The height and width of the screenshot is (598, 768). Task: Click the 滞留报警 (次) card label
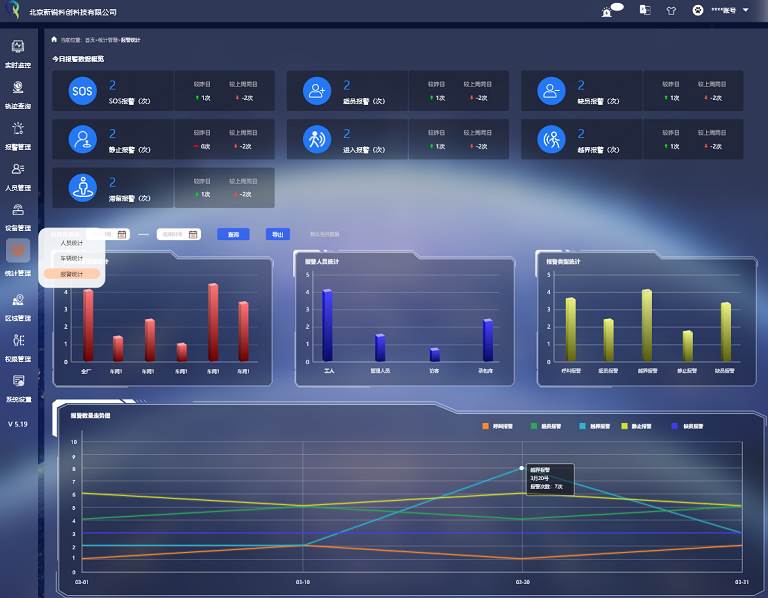pyautogui.click(x=129, y=198)
